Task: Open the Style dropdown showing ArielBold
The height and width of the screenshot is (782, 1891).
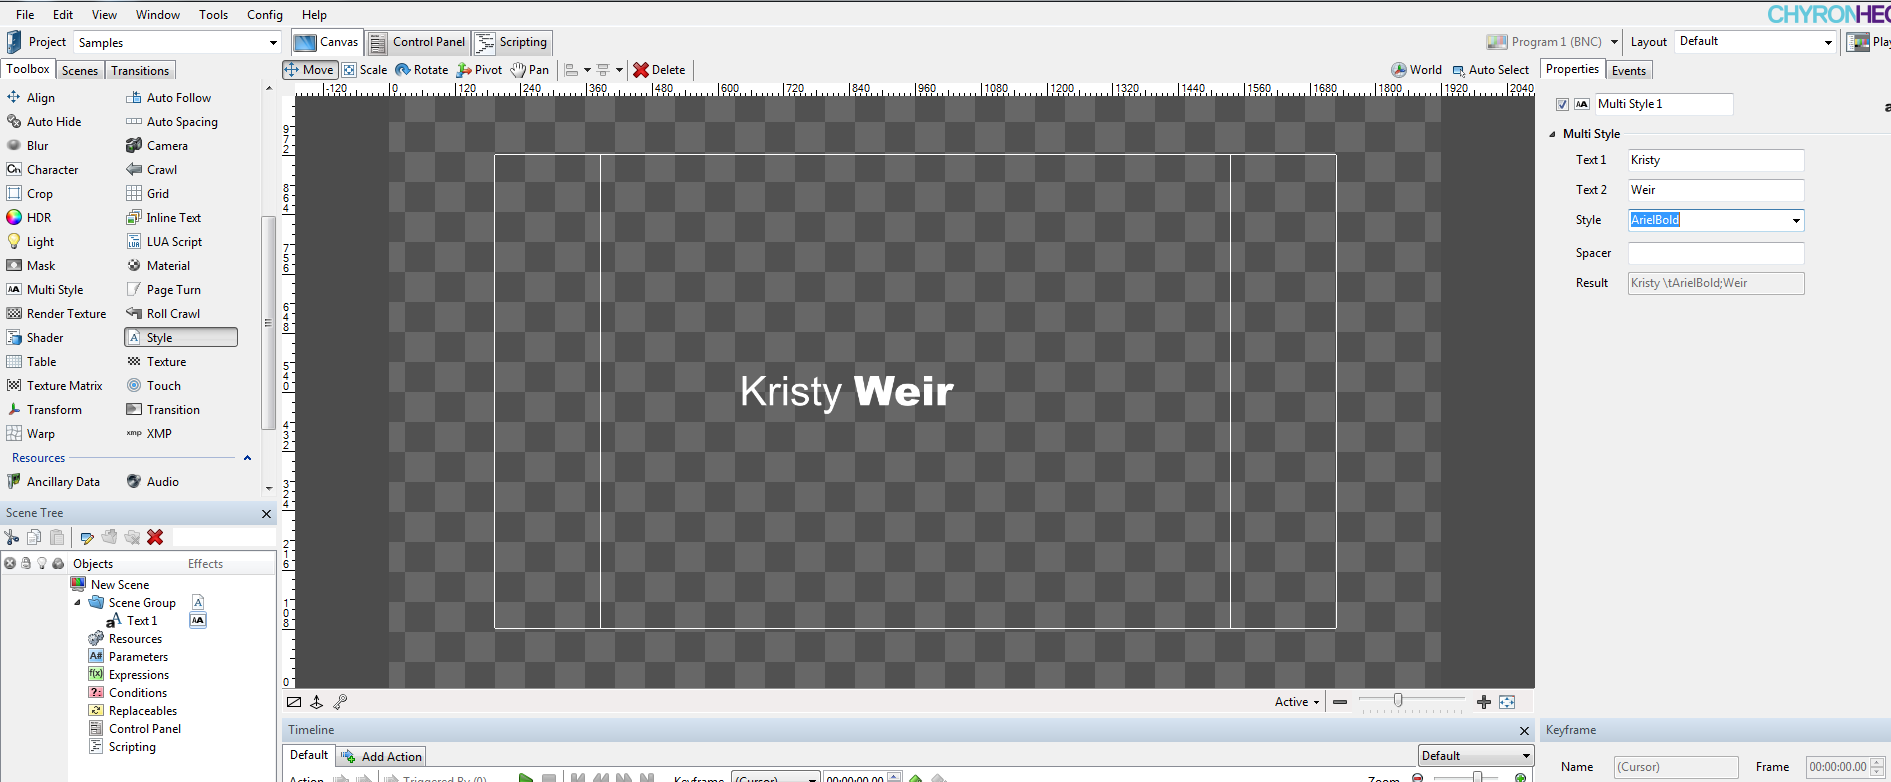Action: (1796, 220)
